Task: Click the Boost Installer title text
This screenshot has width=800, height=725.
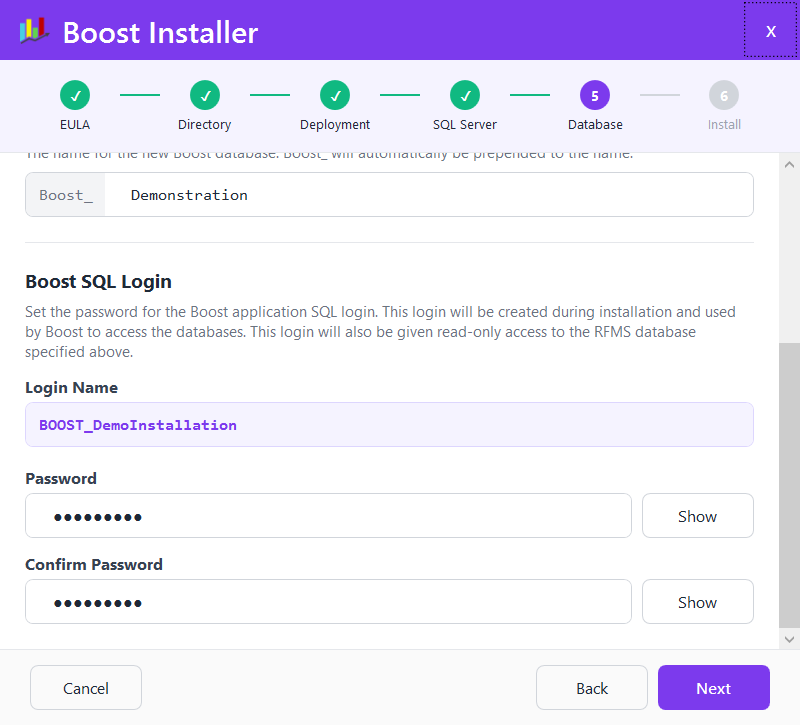Action: [160, 33]
